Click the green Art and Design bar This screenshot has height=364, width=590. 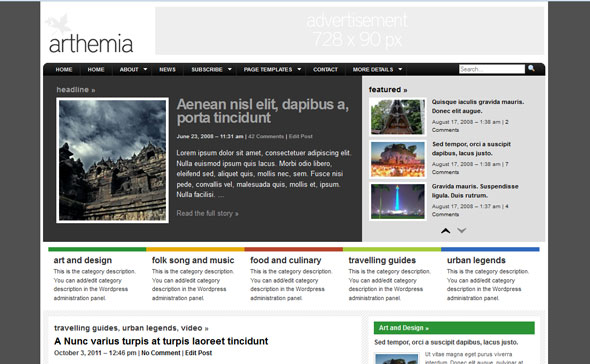[x=454, y=328]
